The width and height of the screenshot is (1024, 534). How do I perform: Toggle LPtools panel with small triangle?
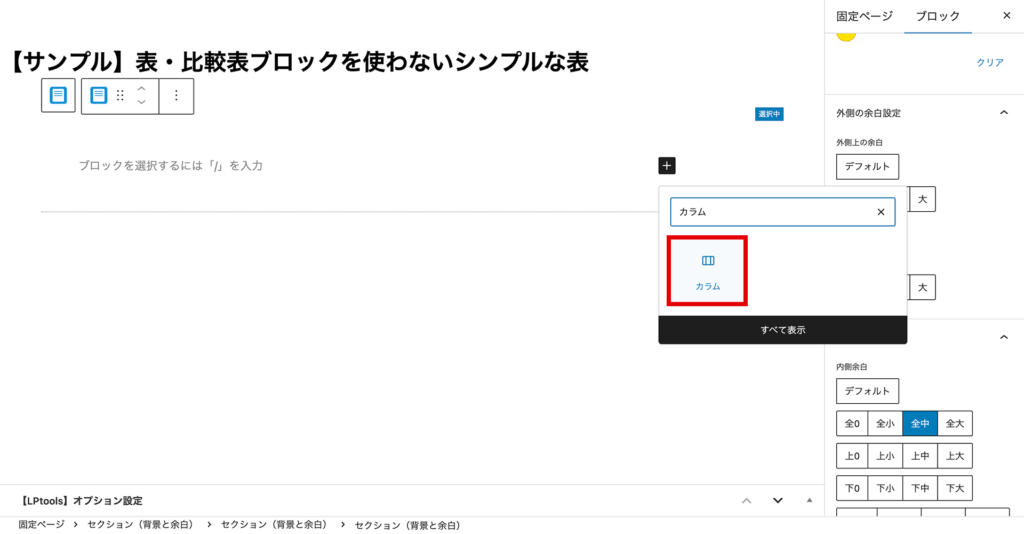pyautogui.click(x=809, y=500)
